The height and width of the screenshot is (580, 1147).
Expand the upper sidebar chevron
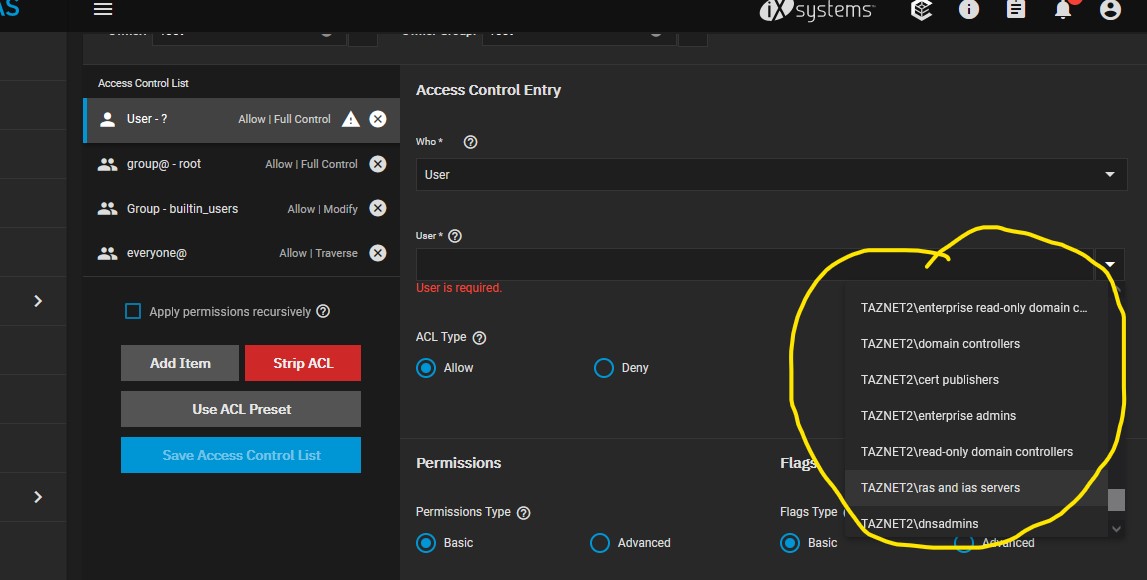pos(38,301)
